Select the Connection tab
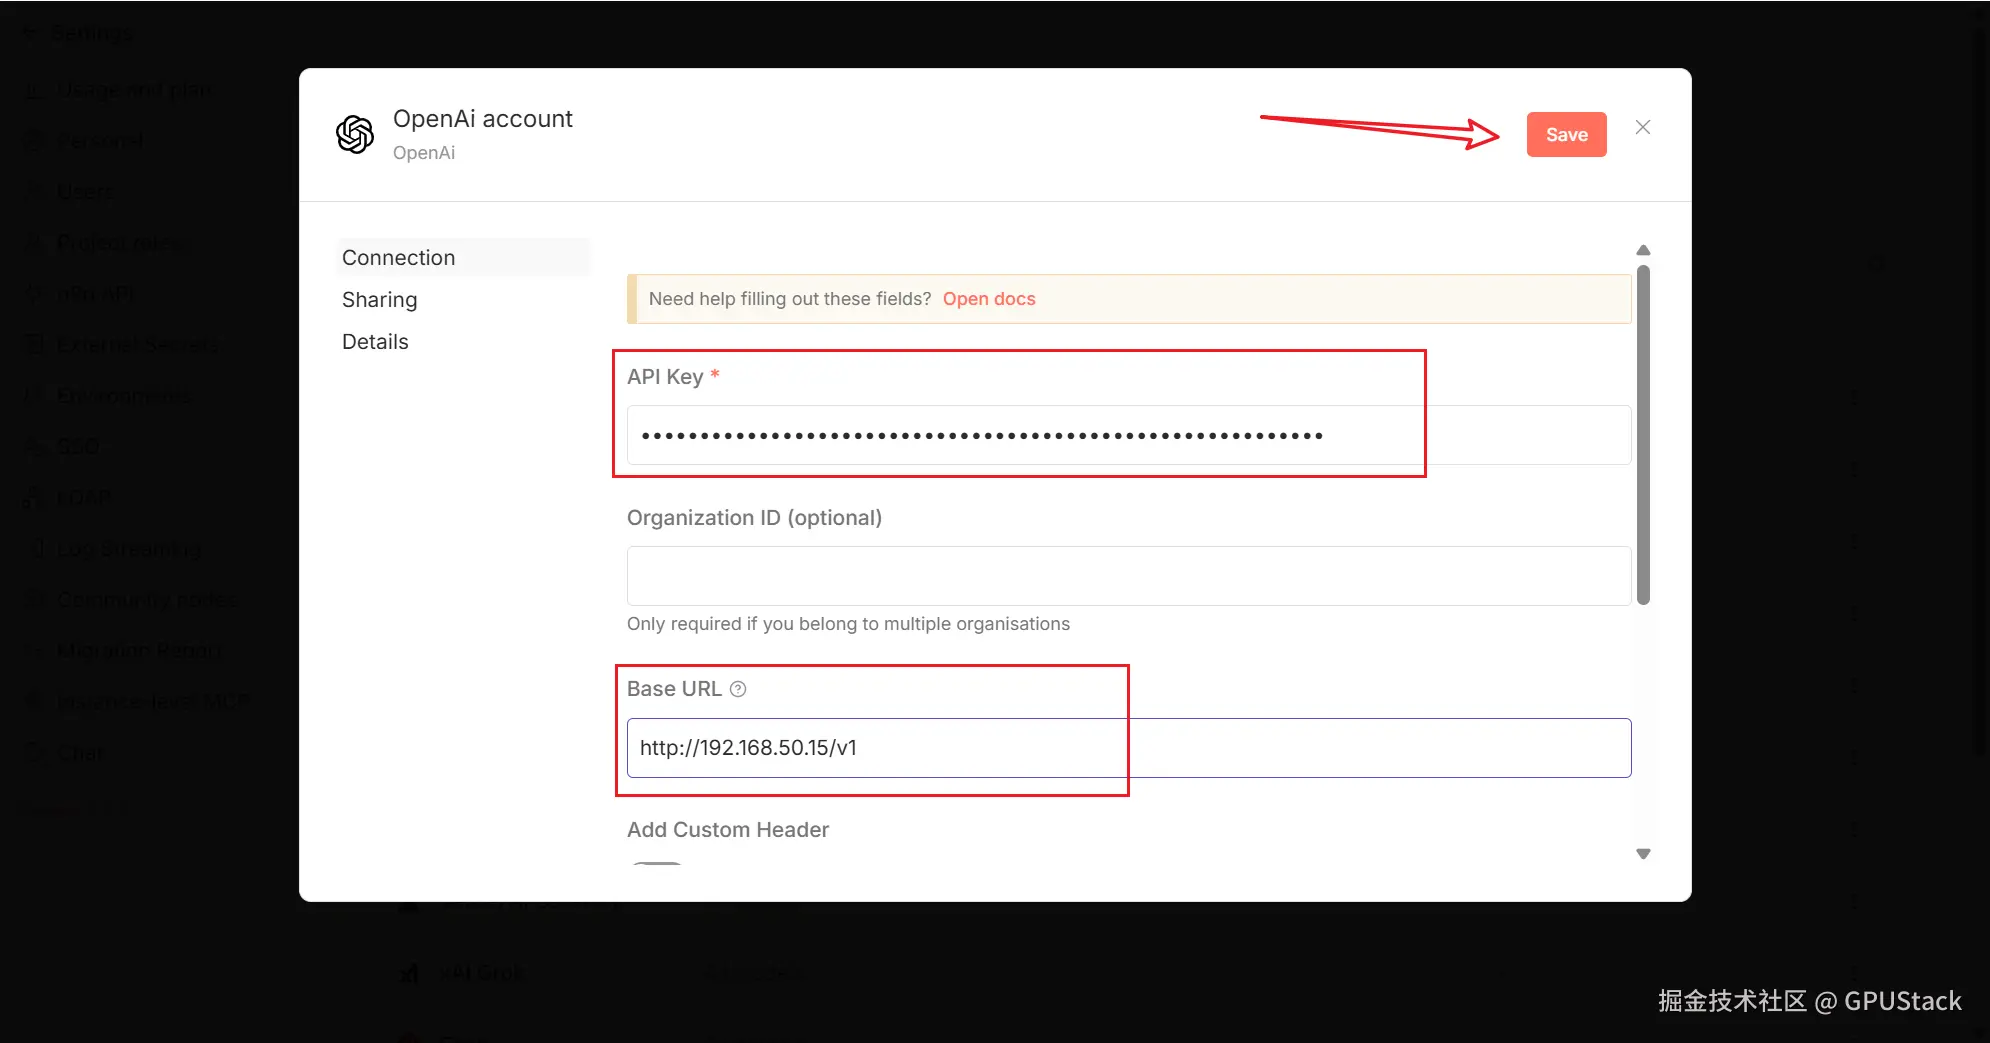 pyautogui.click(x=464, y=258)
